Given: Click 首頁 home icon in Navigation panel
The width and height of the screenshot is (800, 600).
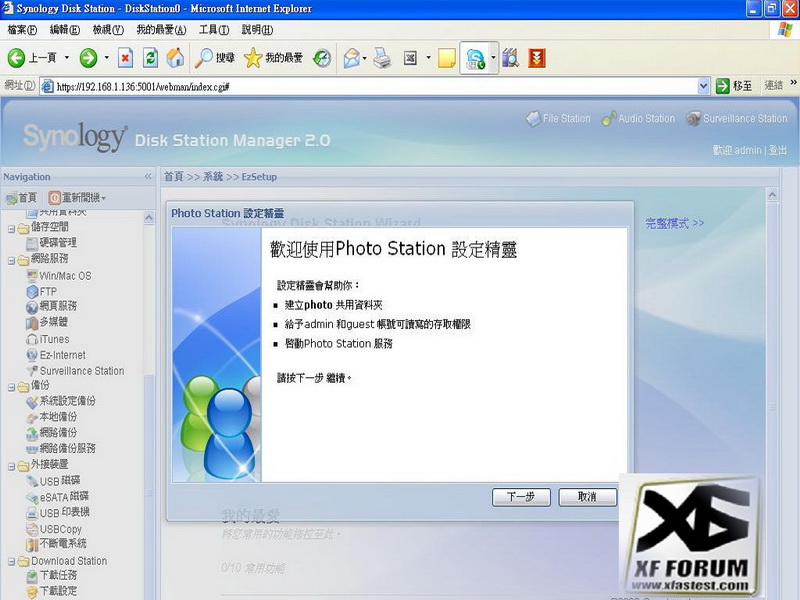Looking at the screenshot, I should [x=21, y=198].
